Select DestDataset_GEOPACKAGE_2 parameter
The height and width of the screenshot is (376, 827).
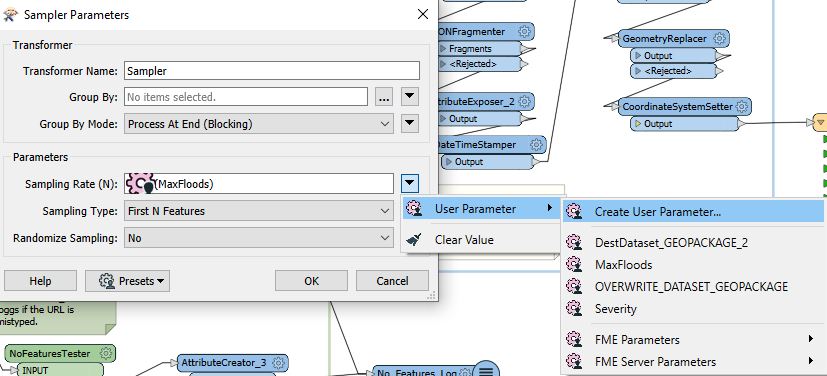(694, 243)
